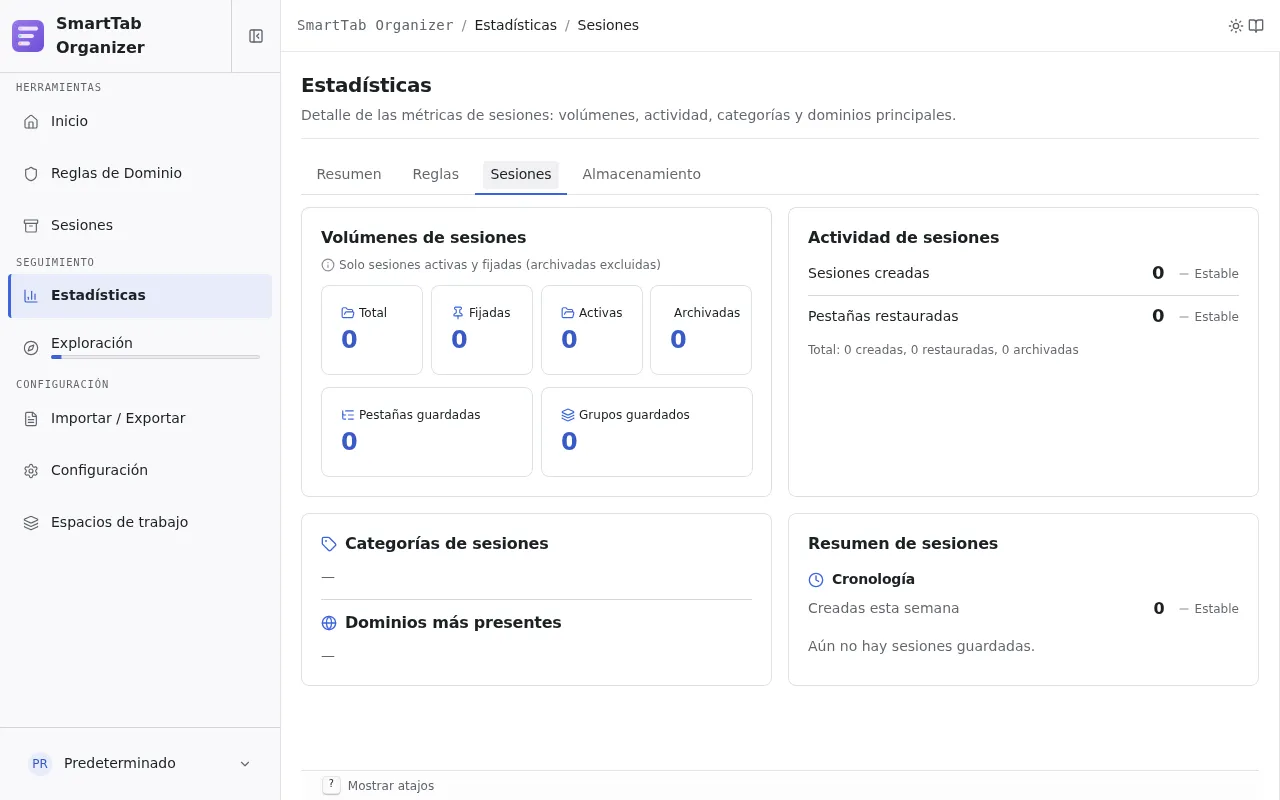Click the folder icon in the Activas card
1280x800 pixels.
pos(568,313)
